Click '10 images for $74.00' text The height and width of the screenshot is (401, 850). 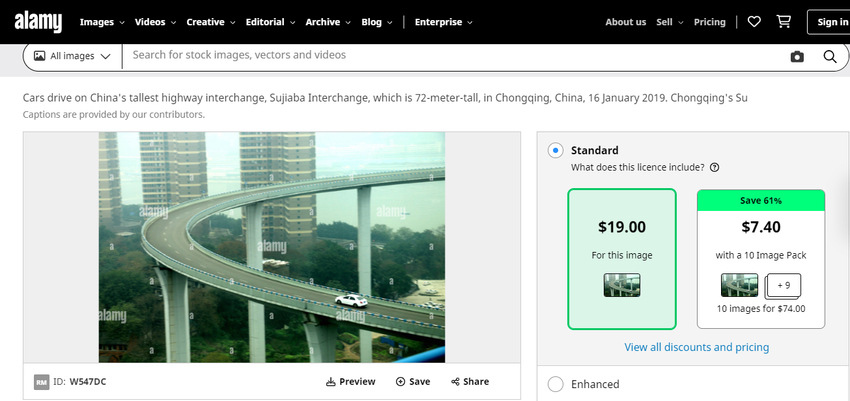click(761, 309)
